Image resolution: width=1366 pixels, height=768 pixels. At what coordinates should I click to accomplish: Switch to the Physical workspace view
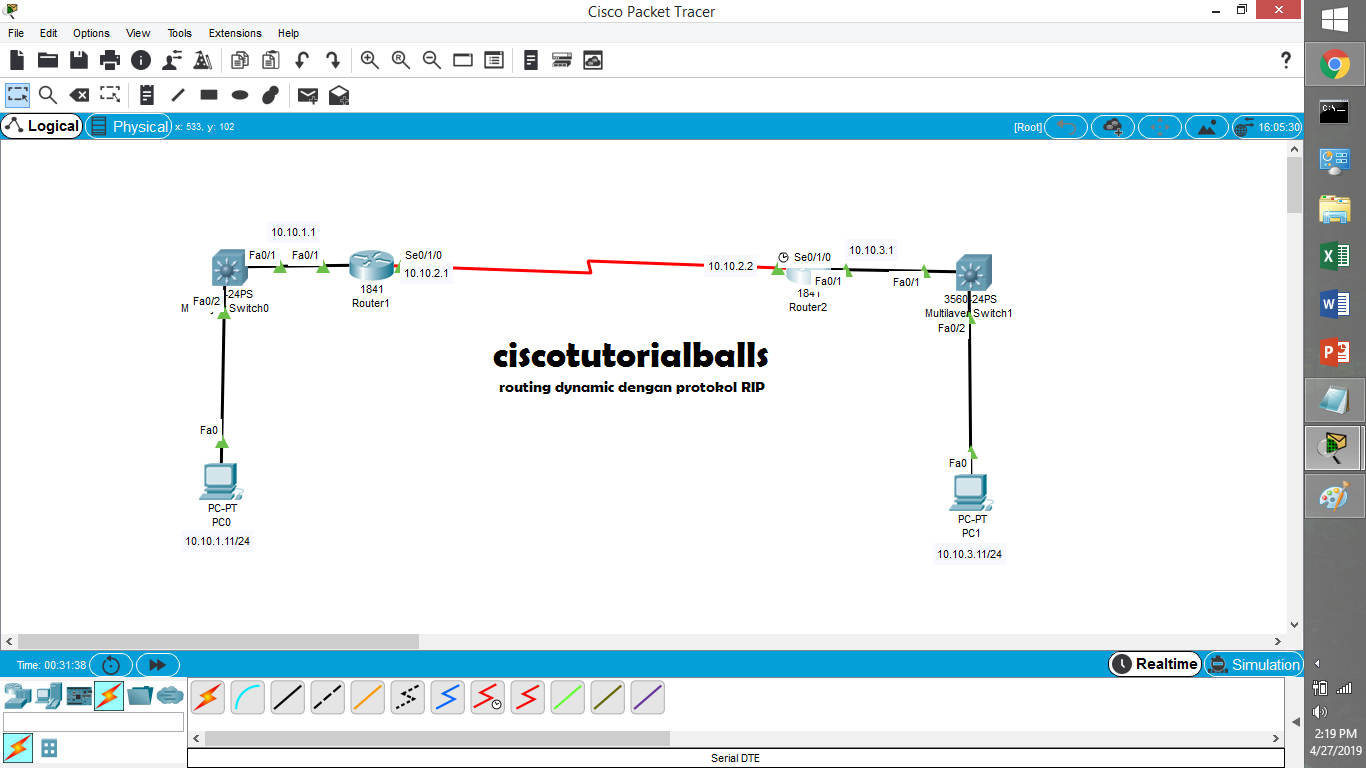130,126
